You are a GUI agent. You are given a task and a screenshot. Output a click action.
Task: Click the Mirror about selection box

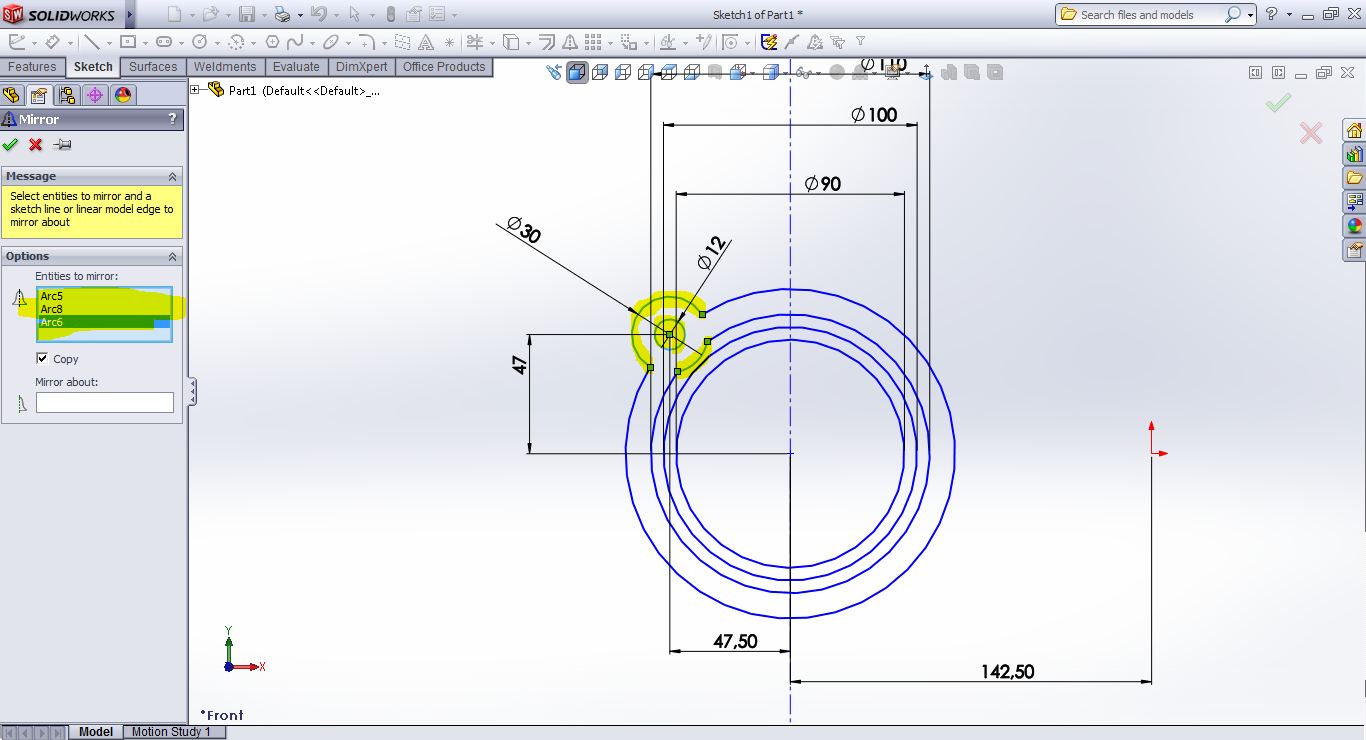pyautogui.click(x=104, y=402)
